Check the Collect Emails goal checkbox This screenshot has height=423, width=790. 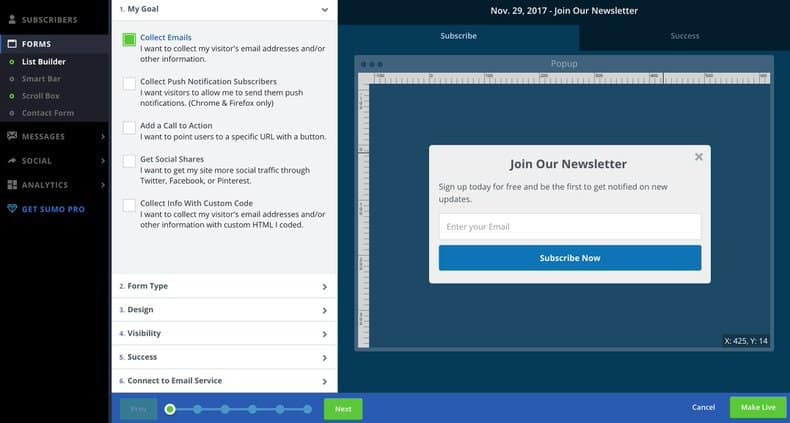[x=129, y=40]
